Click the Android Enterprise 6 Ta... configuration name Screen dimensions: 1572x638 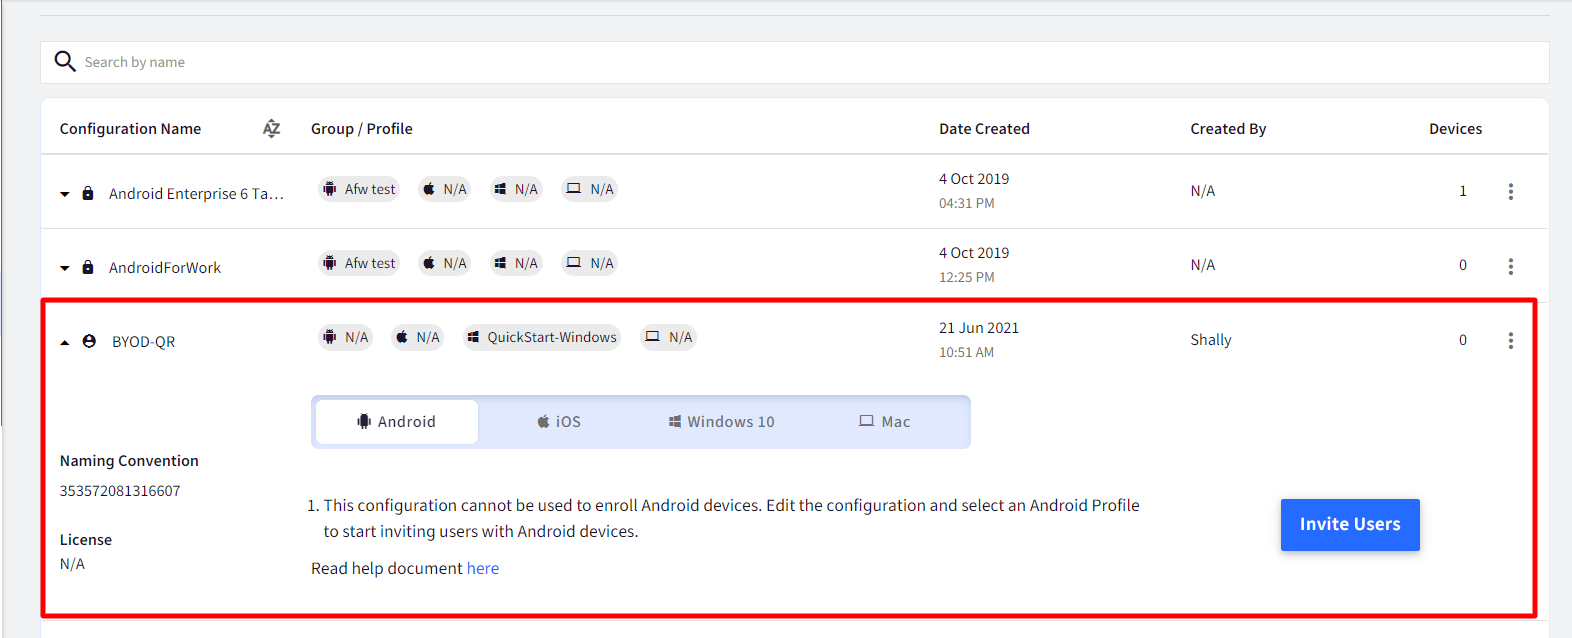[196, 194]
